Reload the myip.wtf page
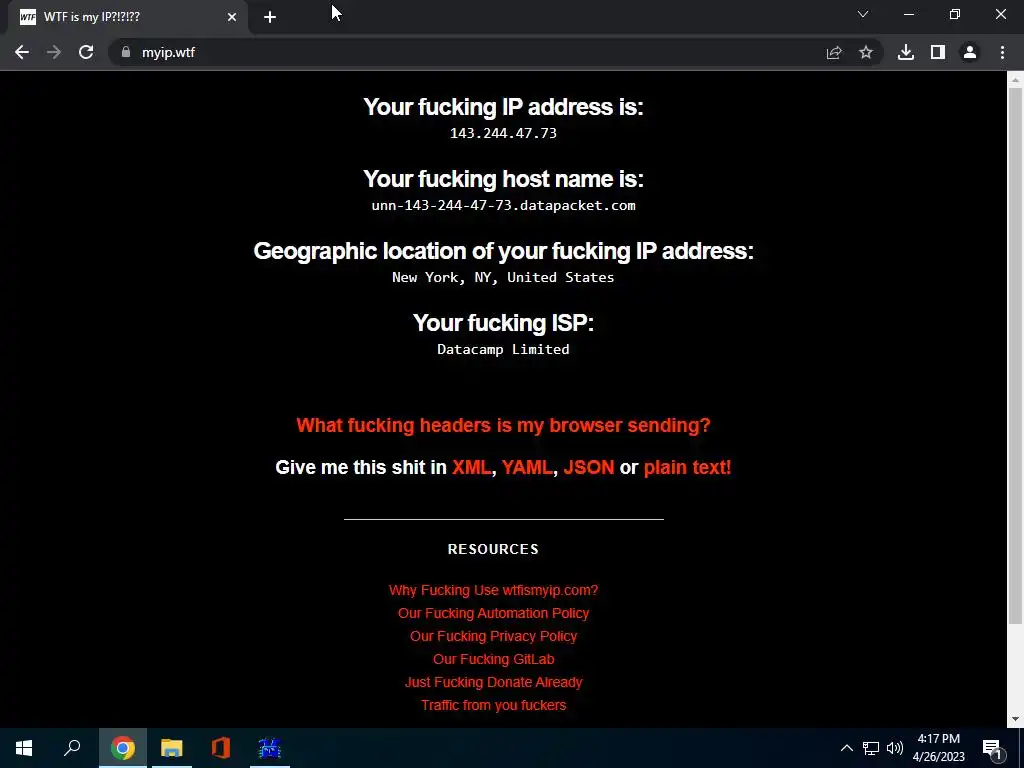This screenshot has width=1024, height=768. point(86,52)
